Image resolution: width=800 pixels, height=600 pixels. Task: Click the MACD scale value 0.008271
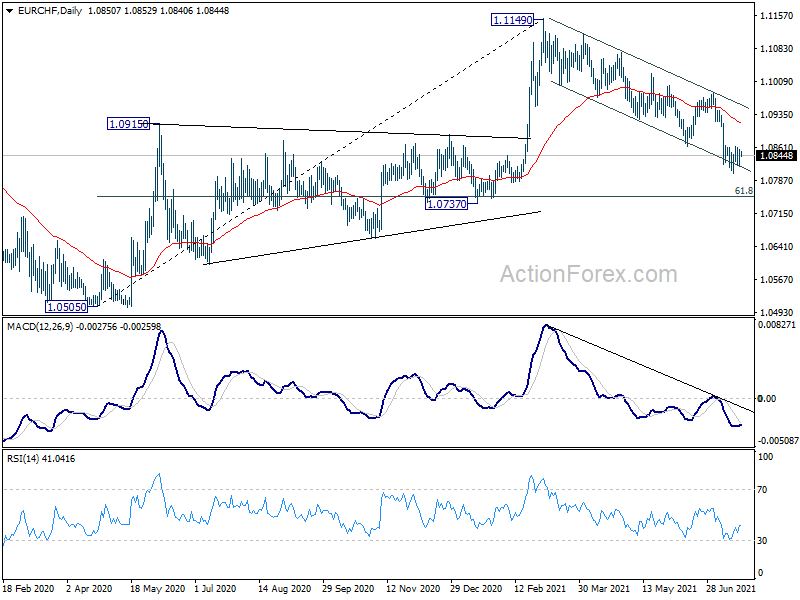[777, 324]
